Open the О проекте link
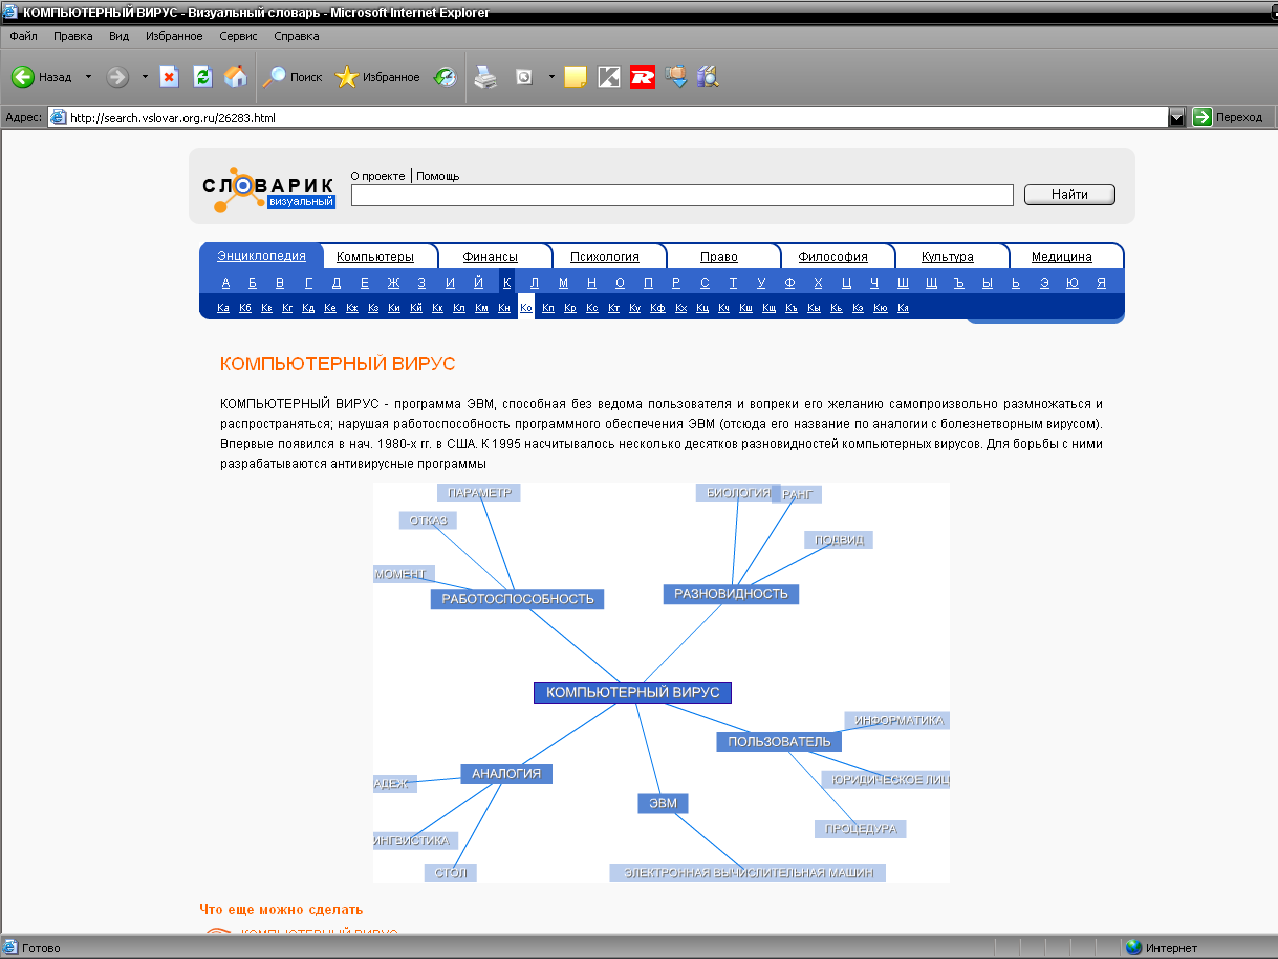The image size is (1278, 959). [x=378, y=176]
